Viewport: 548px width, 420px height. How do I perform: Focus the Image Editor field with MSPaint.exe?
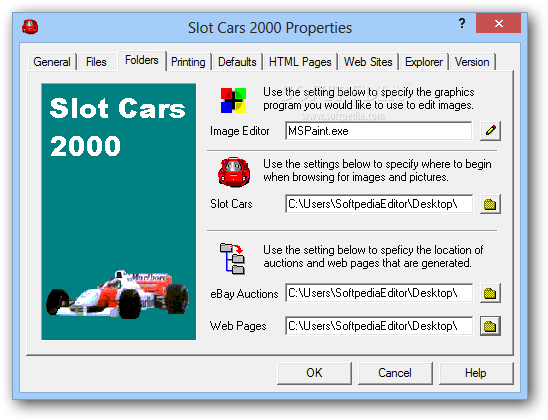coord(378,131)
